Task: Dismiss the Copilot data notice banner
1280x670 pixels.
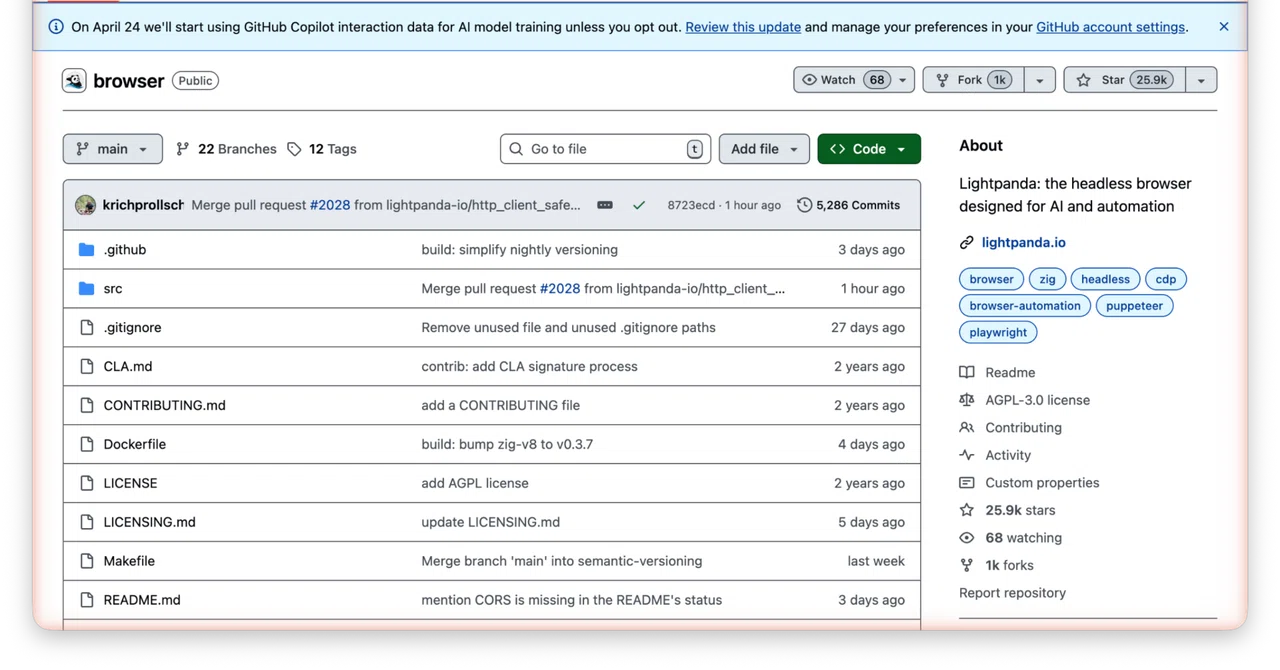Action: (1224, 27)
